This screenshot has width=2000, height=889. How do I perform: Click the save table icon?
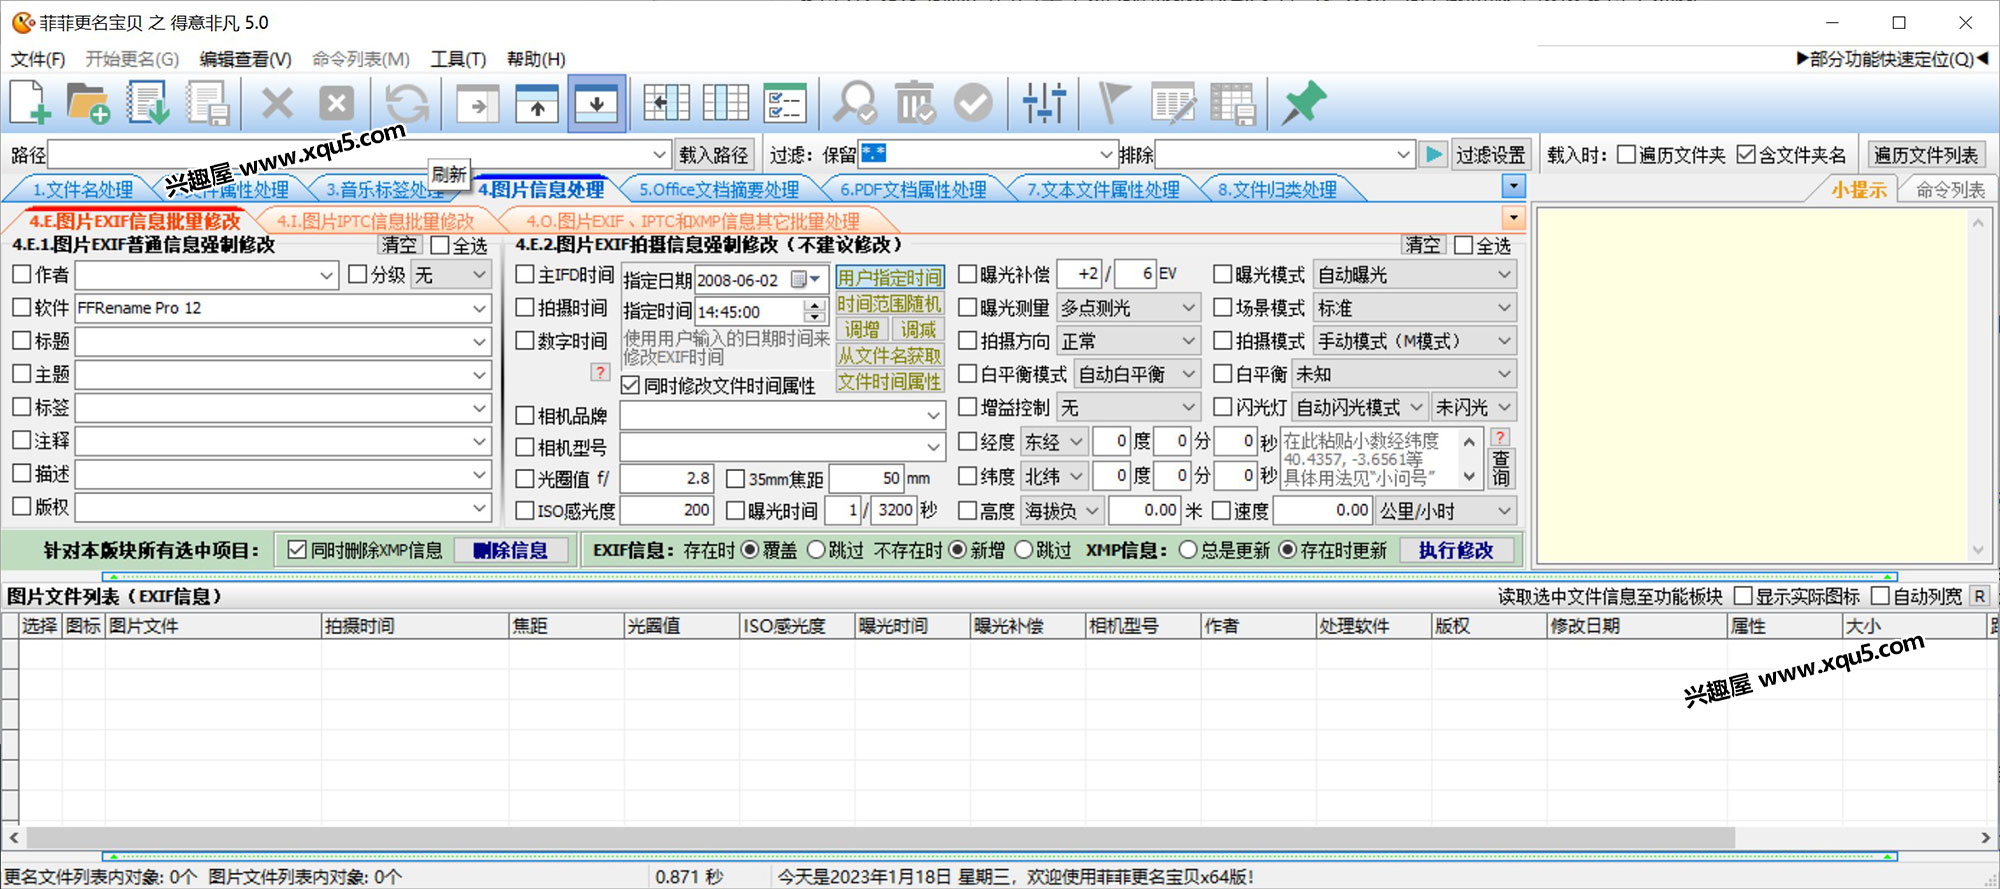click(x=1232, y=103)
